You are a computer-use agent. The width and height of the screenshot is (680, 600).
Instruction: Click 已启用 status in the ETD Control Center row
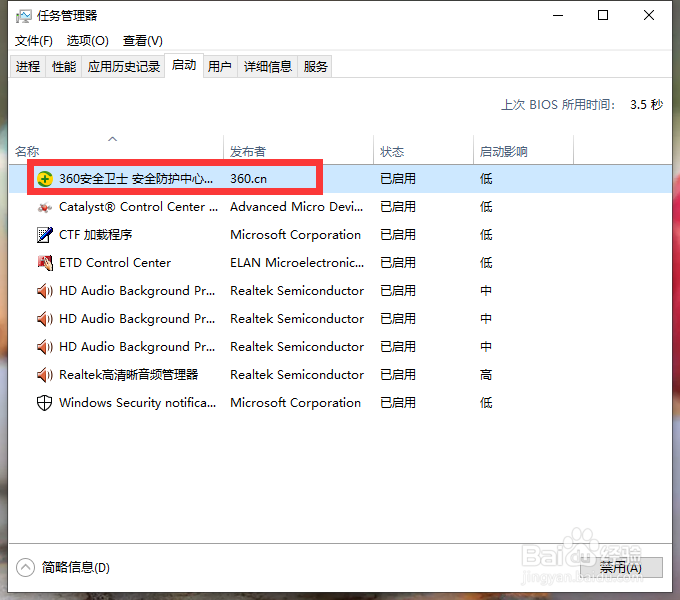(398, 263)
